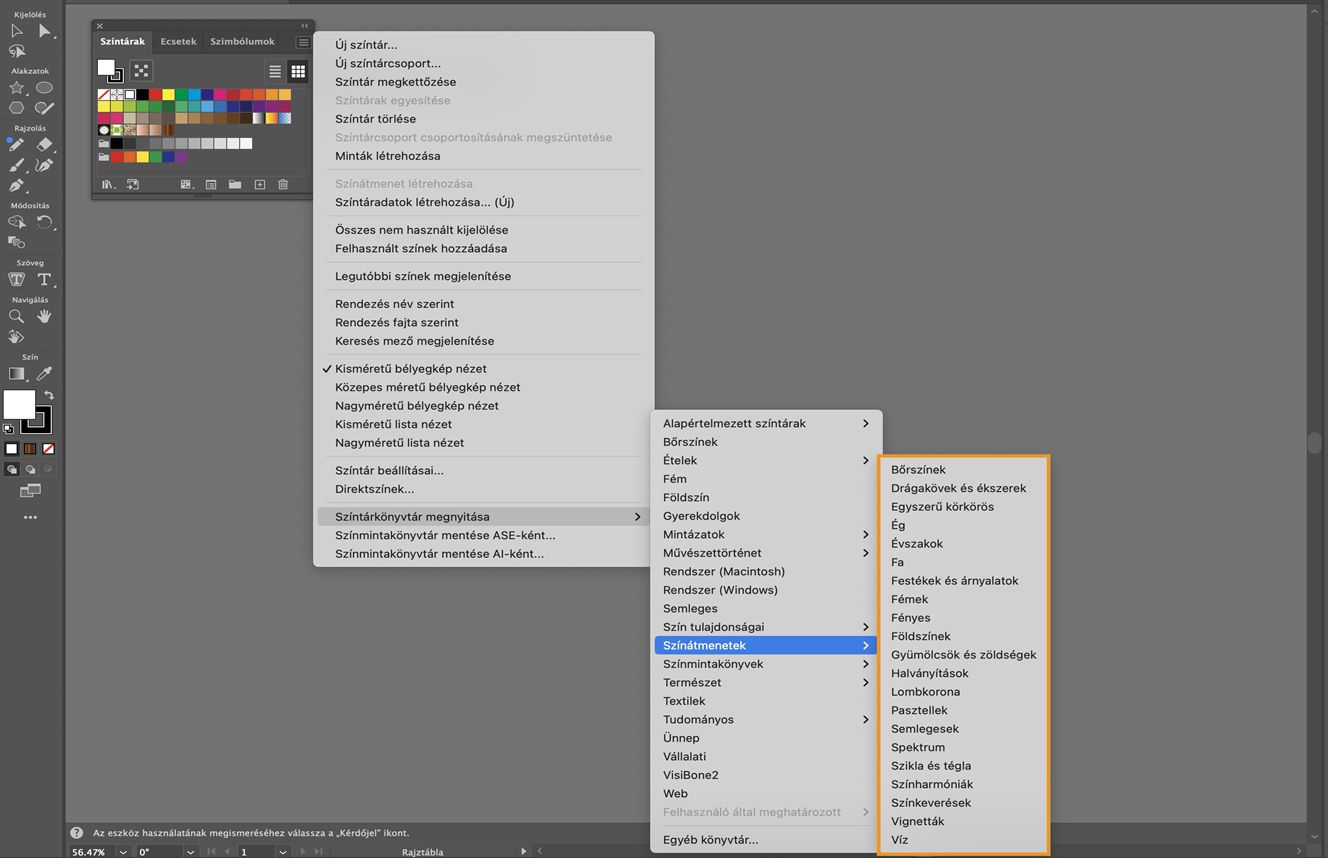
Task: Select the Eyedropper tool
Action: pos(44,373)
